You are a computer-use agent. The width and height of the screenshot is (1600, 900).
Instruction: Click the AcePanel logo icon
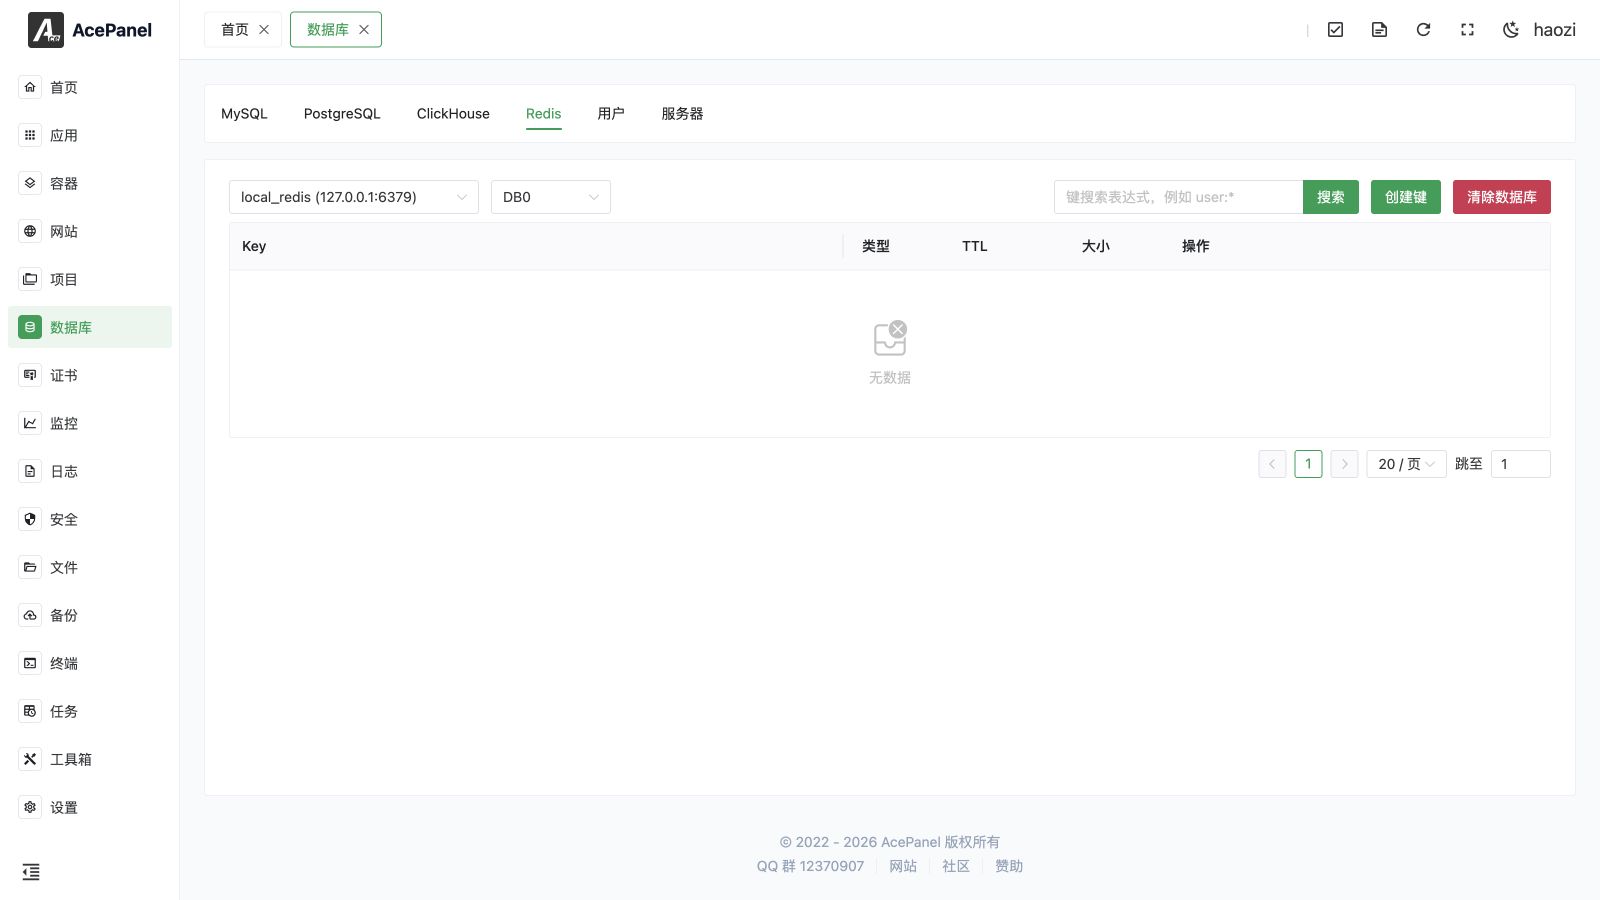pyautogui.click(x=46, y=30)
